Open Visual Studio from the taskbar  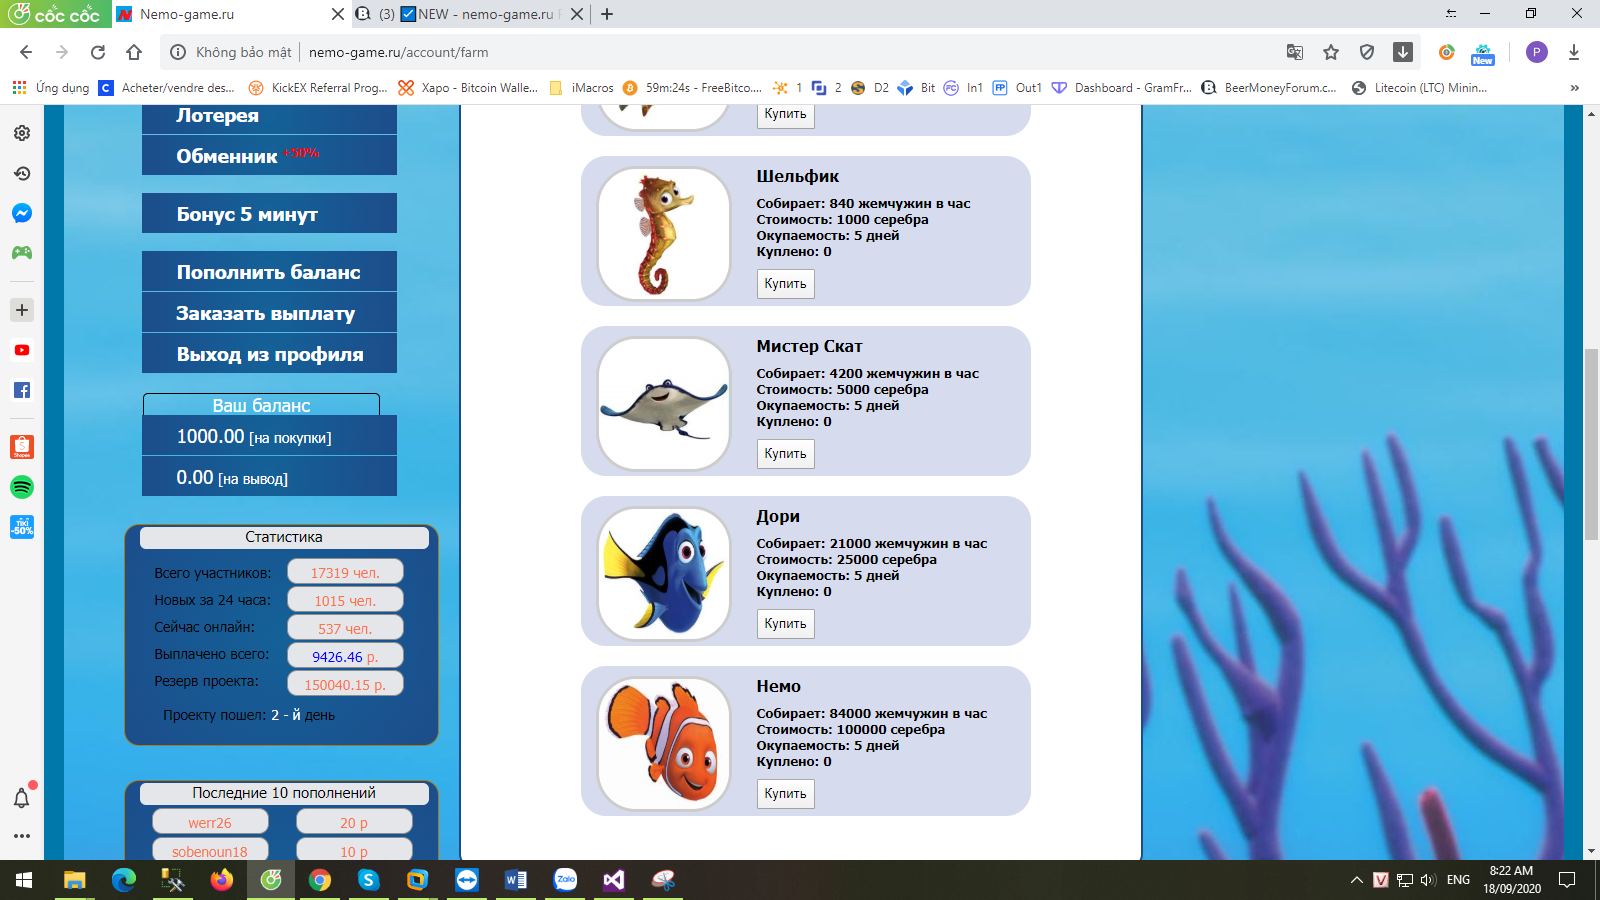point(614,880)
